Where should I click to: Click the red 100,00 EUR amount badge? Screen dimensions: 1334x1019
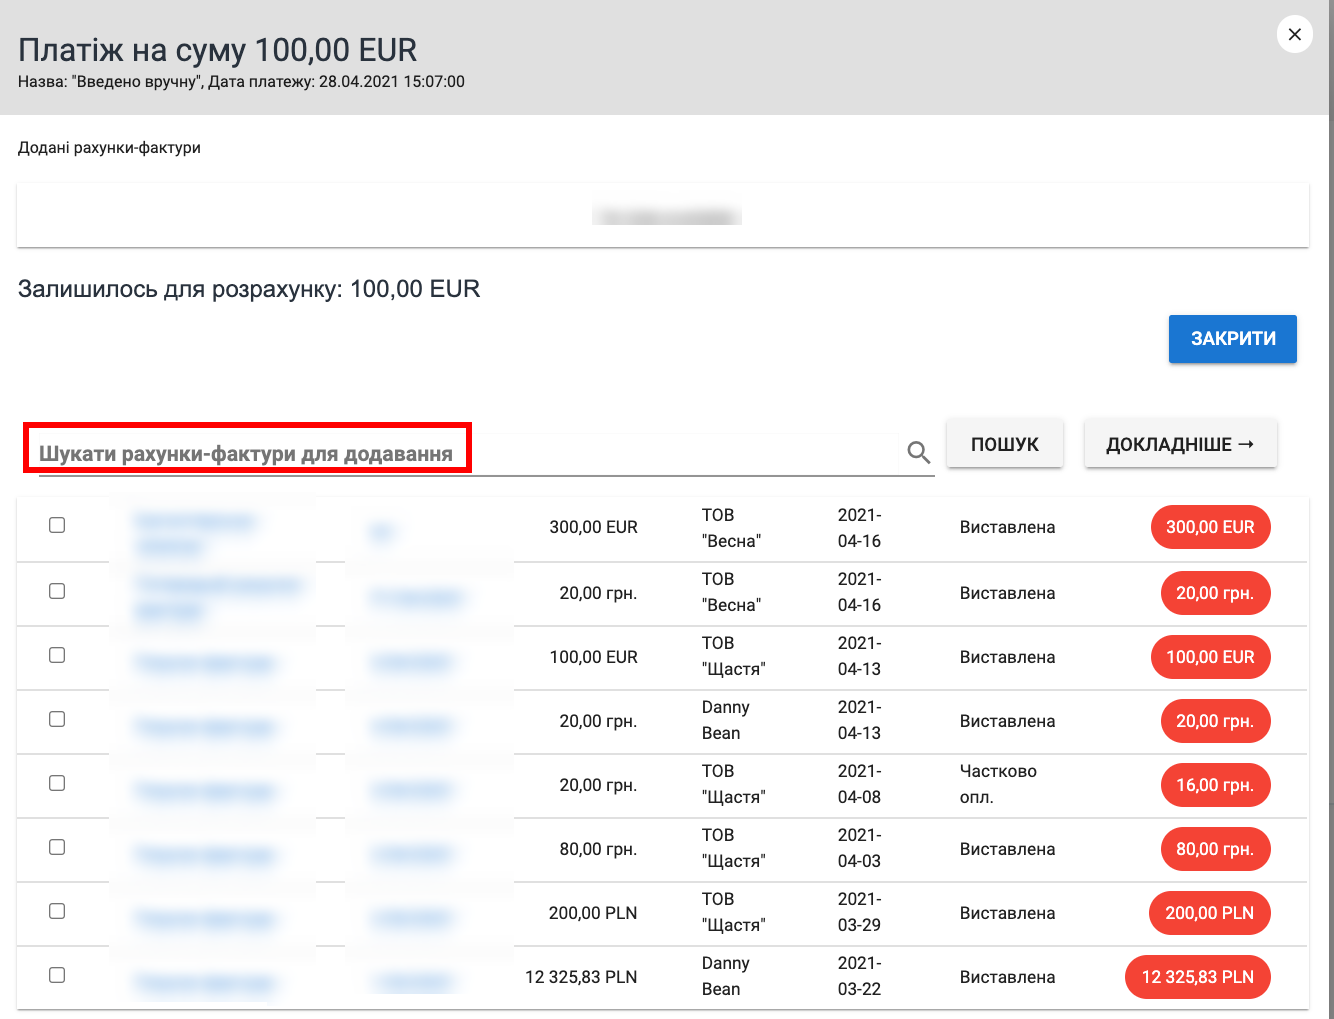pyautogui.click(x=1210, y=657)
